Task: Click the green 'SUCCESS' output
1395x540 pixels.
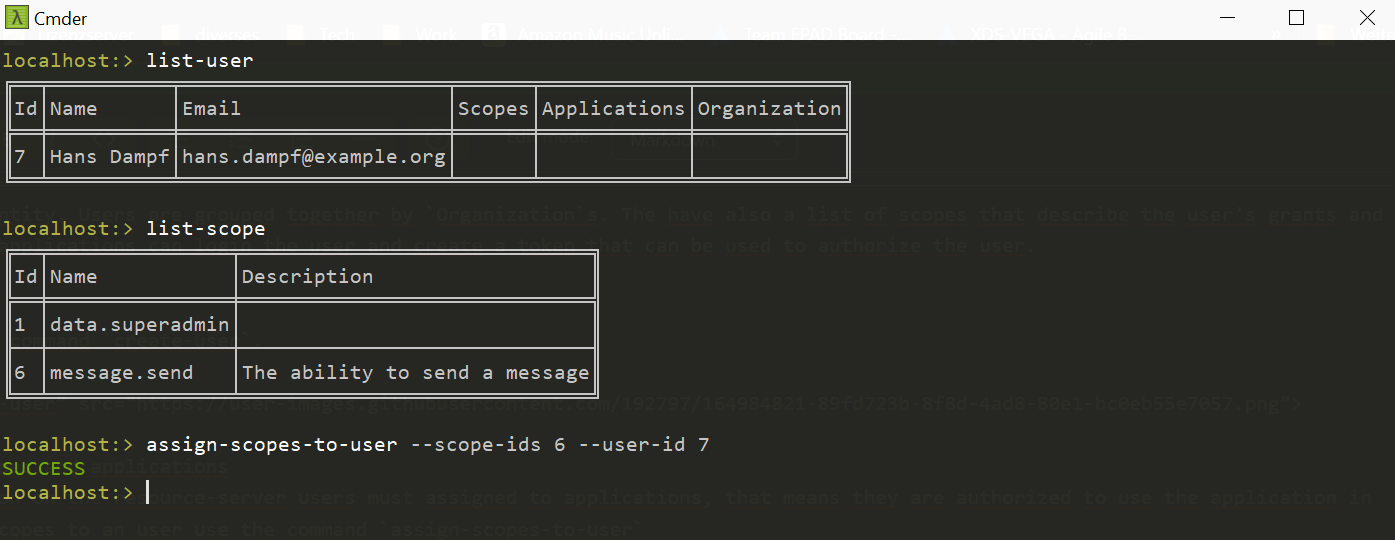Action: (44, 469)
